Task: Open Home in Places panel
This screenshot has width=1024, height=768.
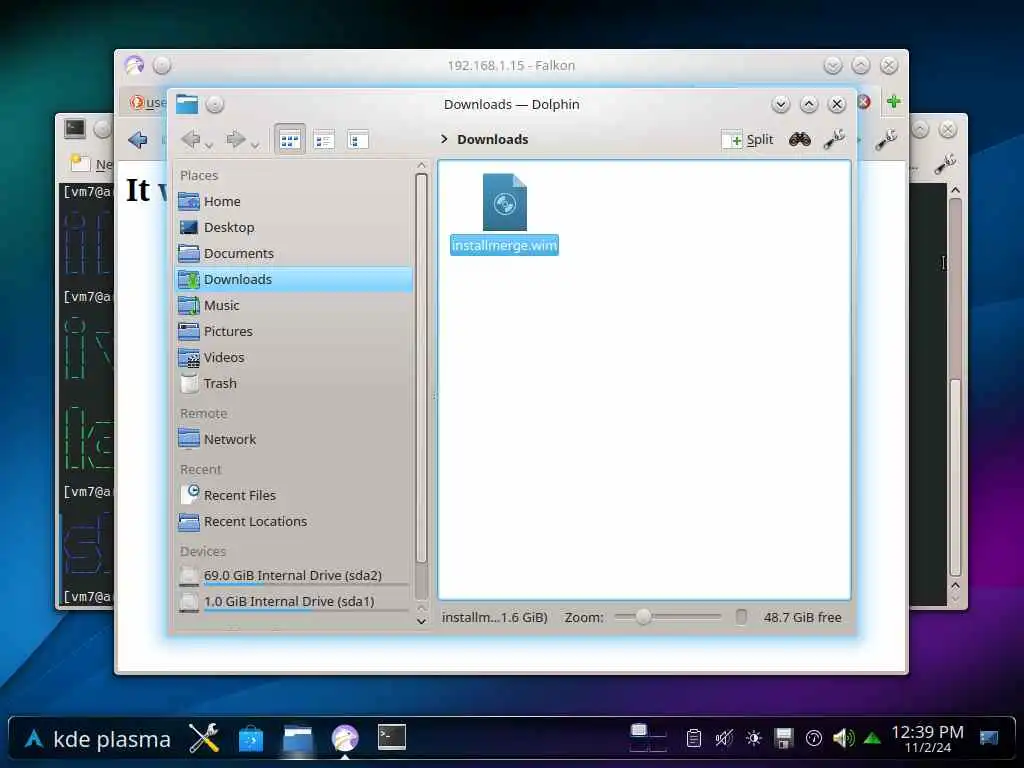Action: click(x=294, y=201)
